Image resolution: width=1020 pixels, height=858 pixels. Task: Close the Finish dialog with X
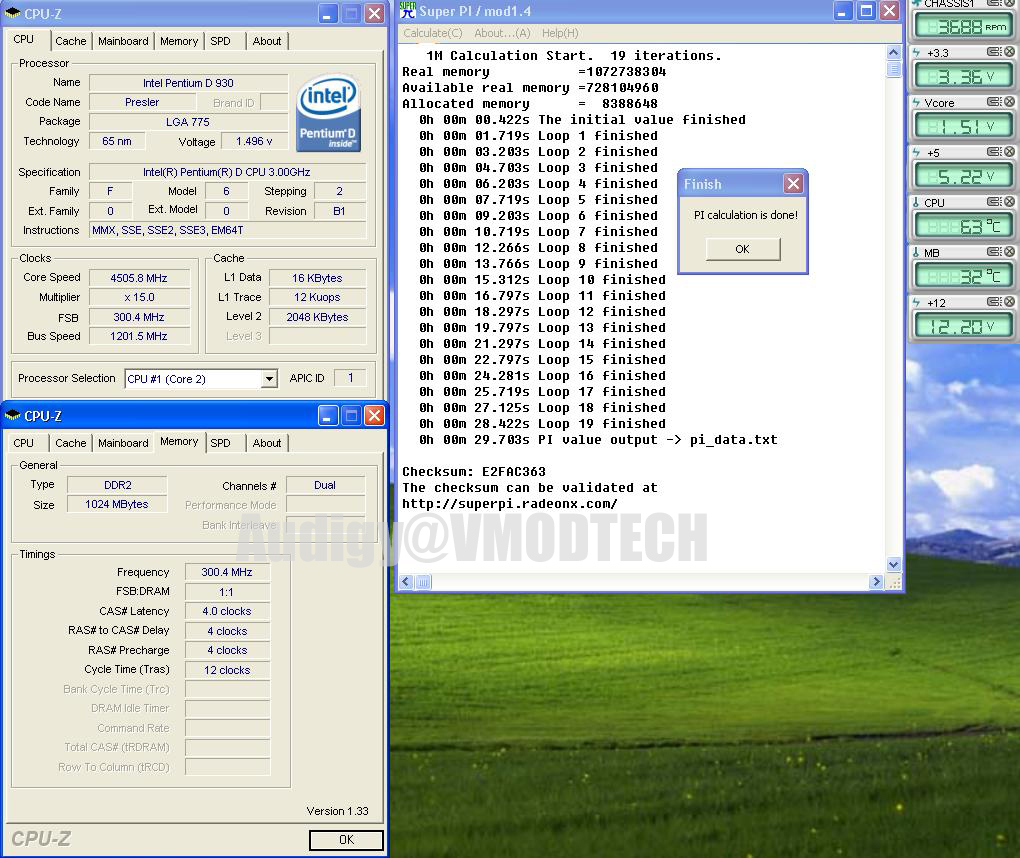(793, 184)
